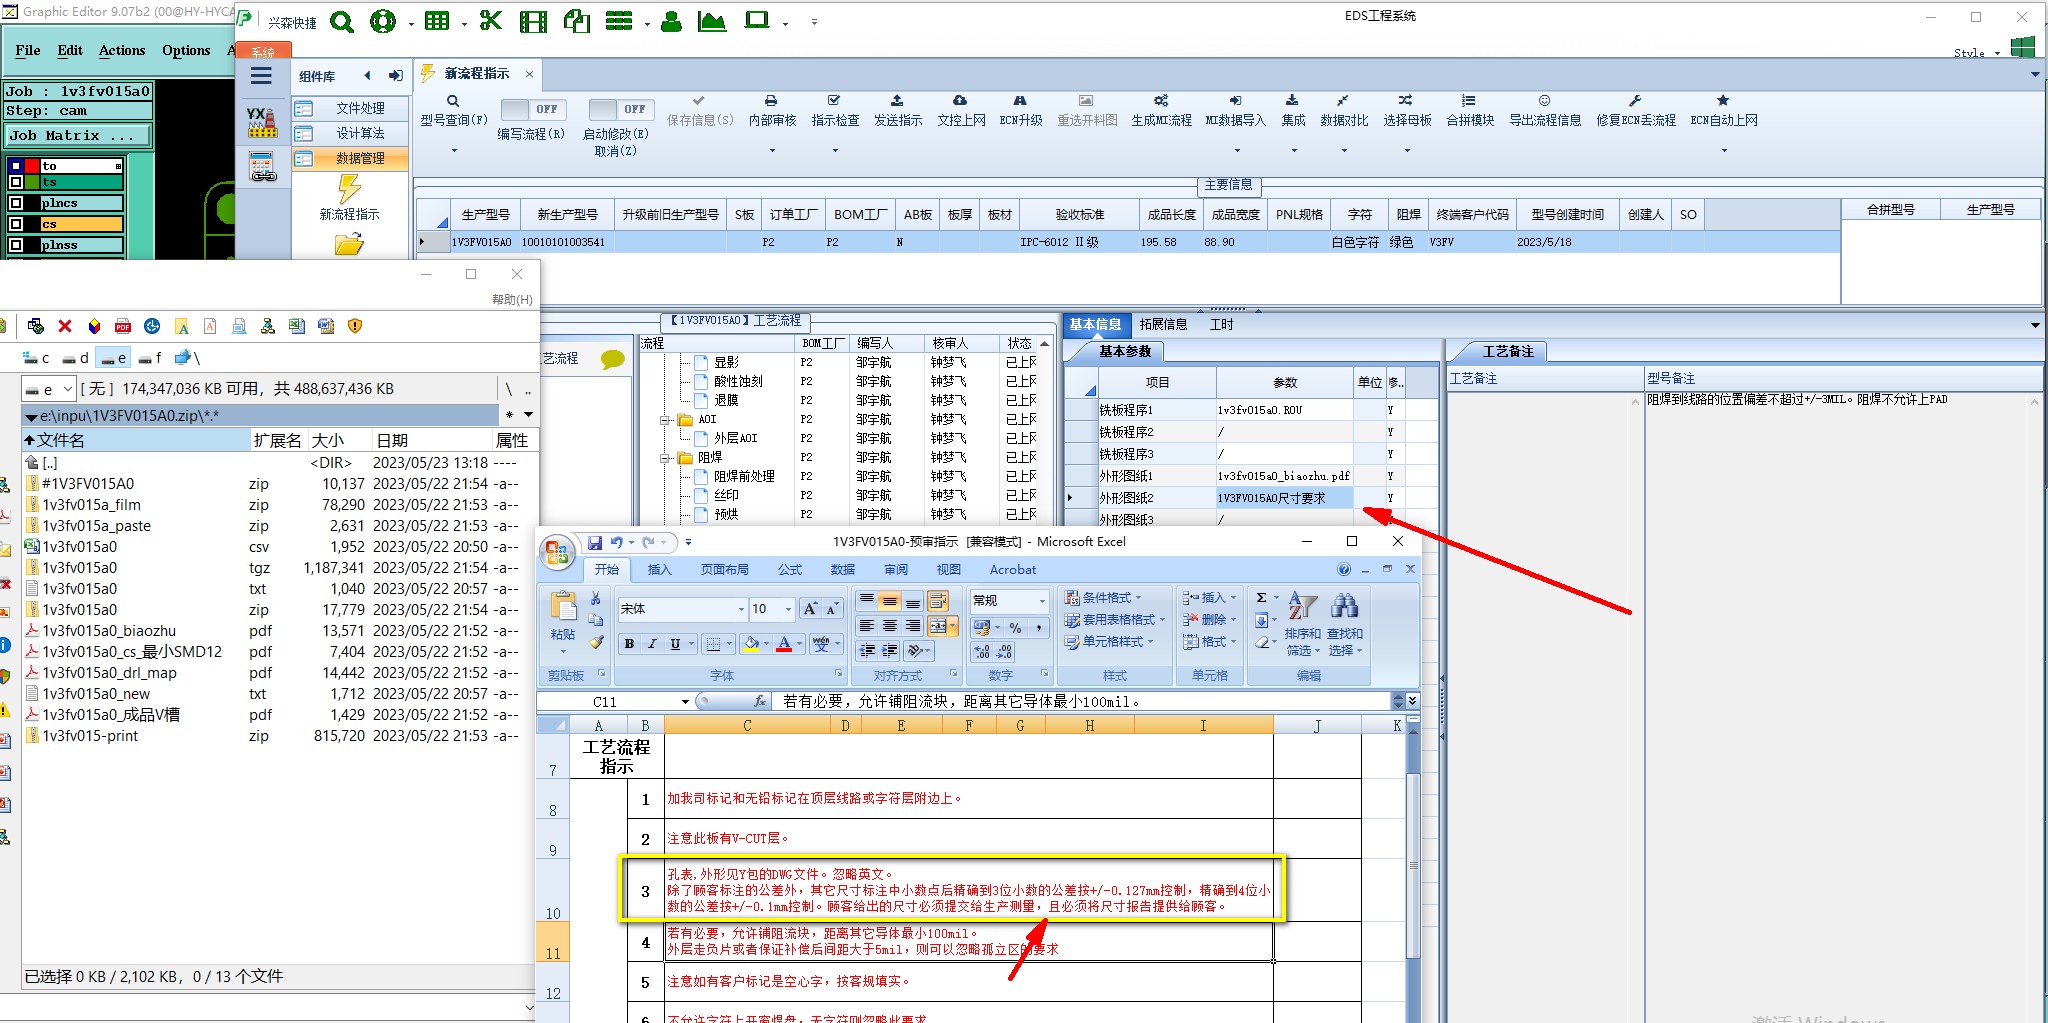Click the AutoSum sigma icon in Excel
The height and width of the screenshot is (1023, 2048).
(x=1262, y=598)
